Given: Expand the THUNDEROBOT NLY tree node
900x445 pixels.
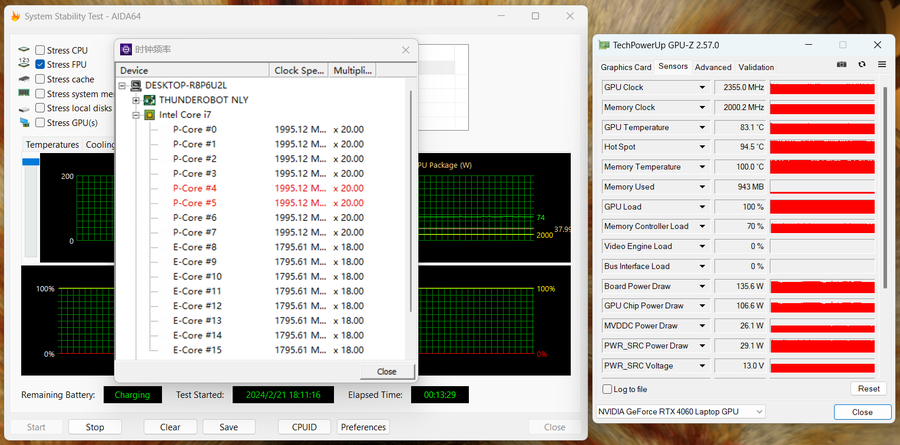Looking at the screenshot, I should [x=136, y=100].
